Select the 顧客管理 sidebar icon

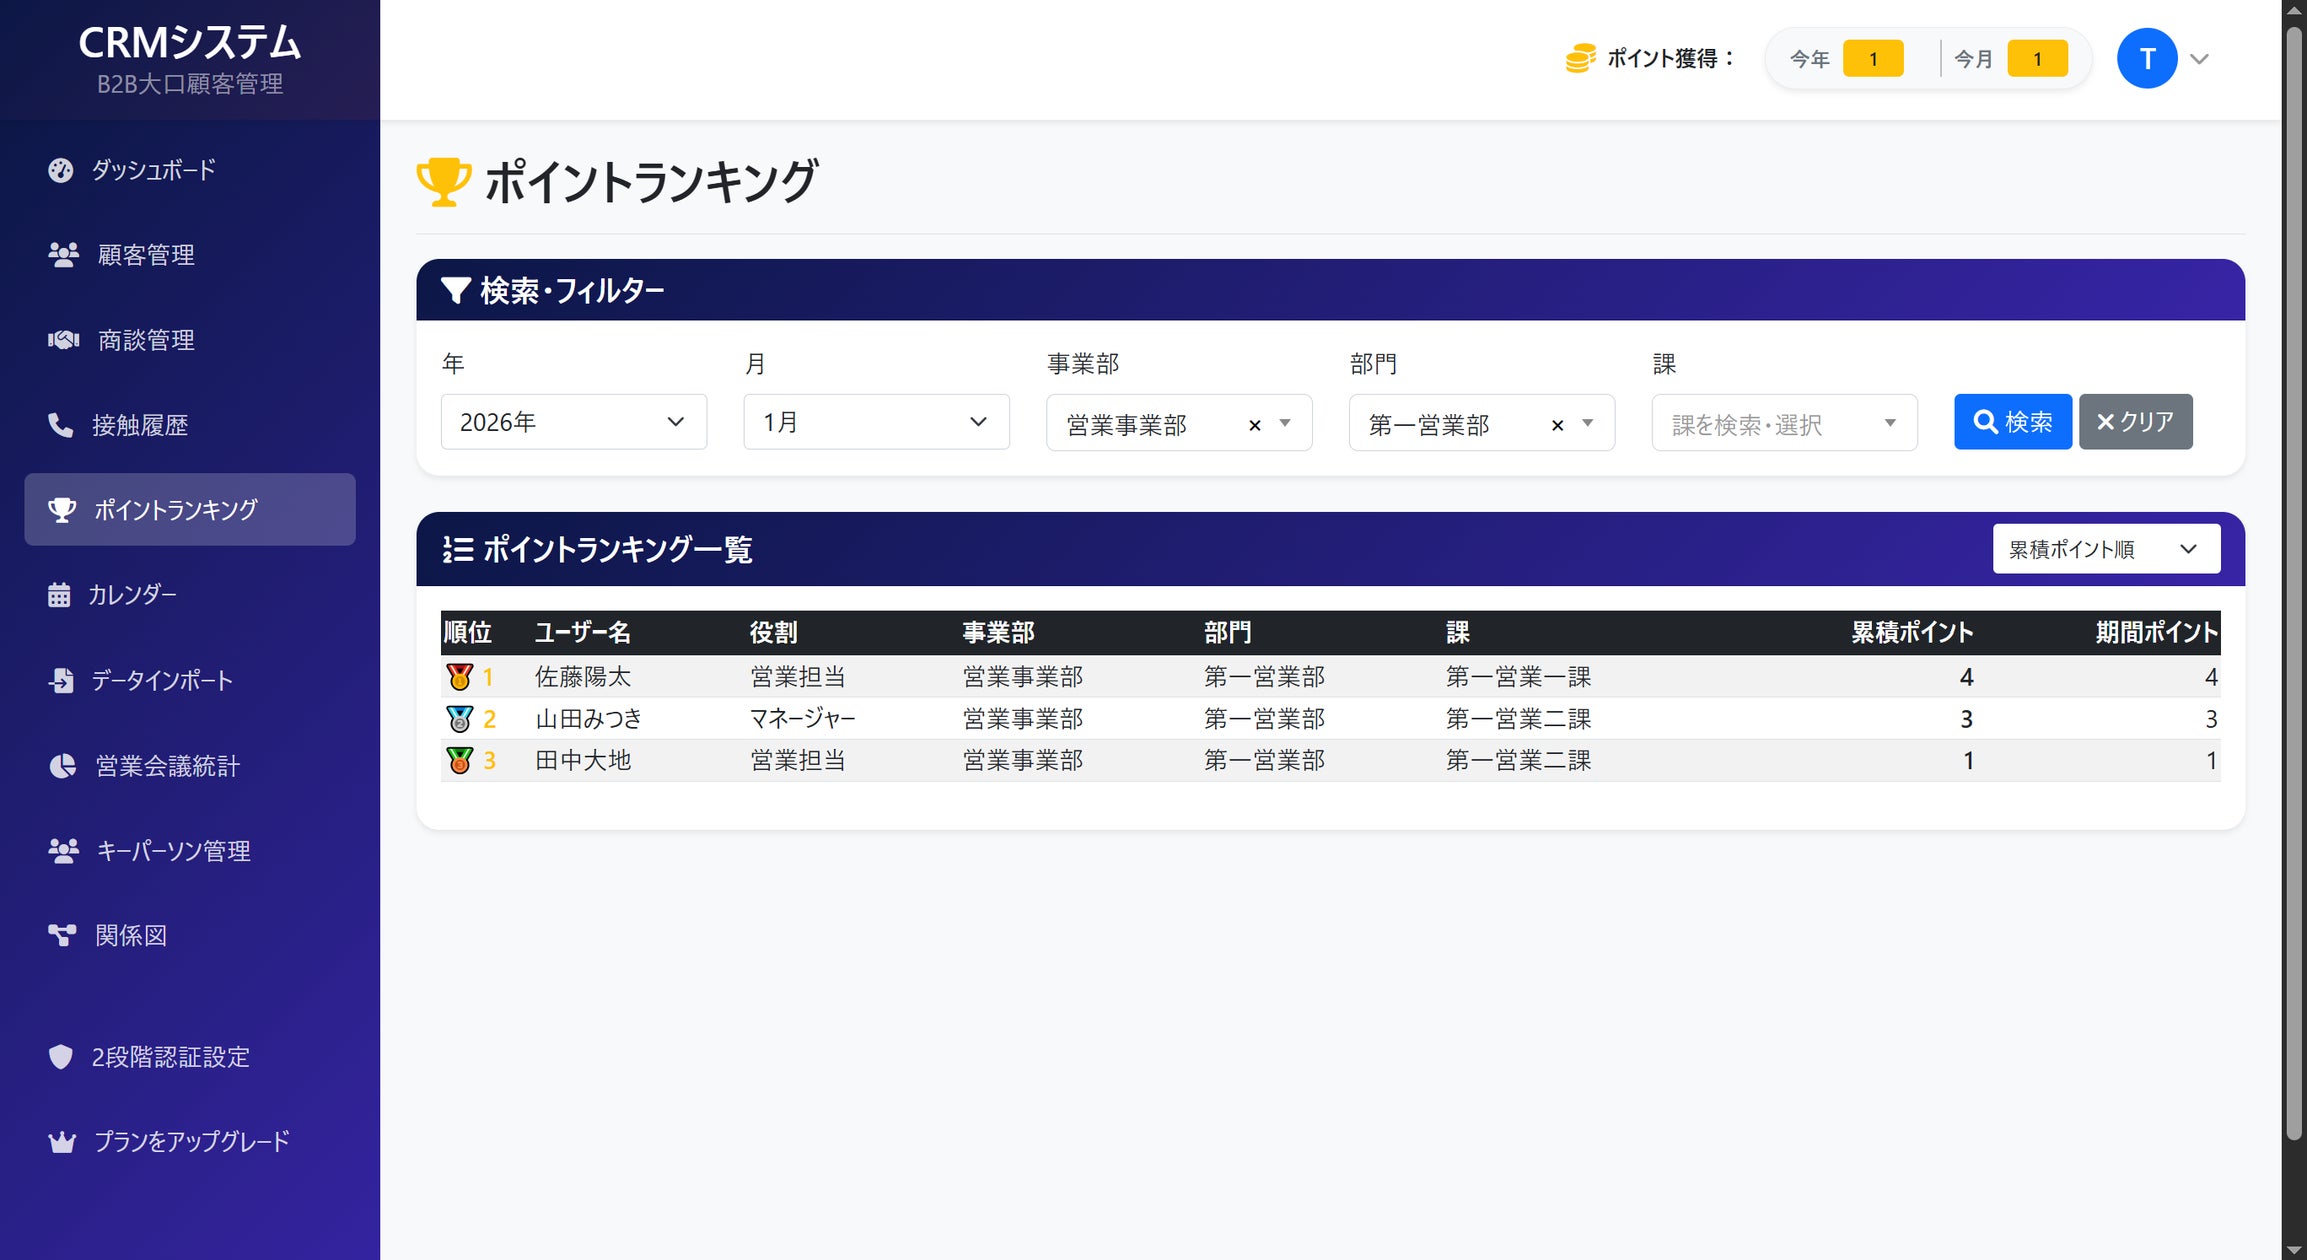tap(62, 255)
